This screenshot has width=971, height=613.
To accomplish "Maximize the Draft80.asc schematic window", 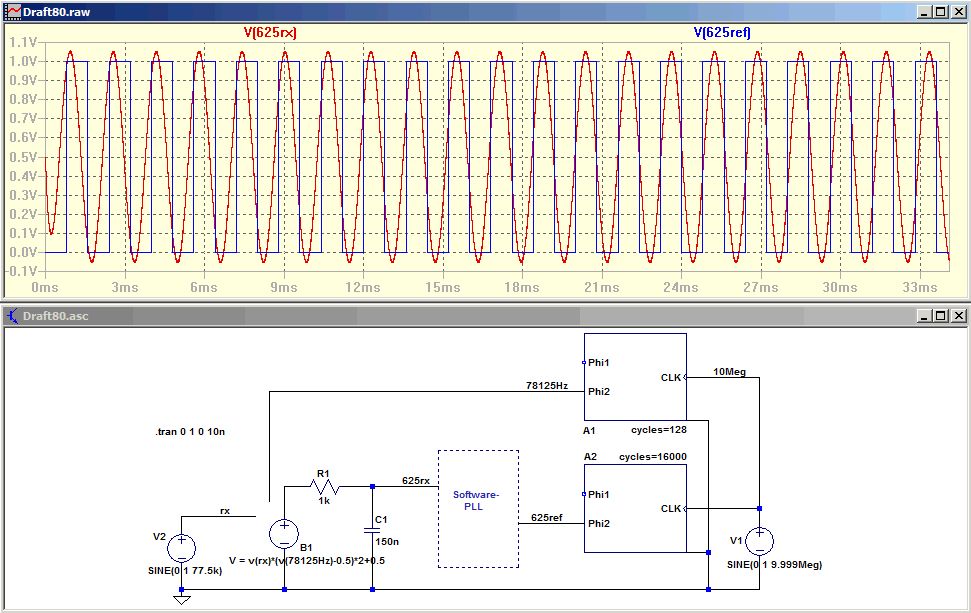I will click(941, 316).
